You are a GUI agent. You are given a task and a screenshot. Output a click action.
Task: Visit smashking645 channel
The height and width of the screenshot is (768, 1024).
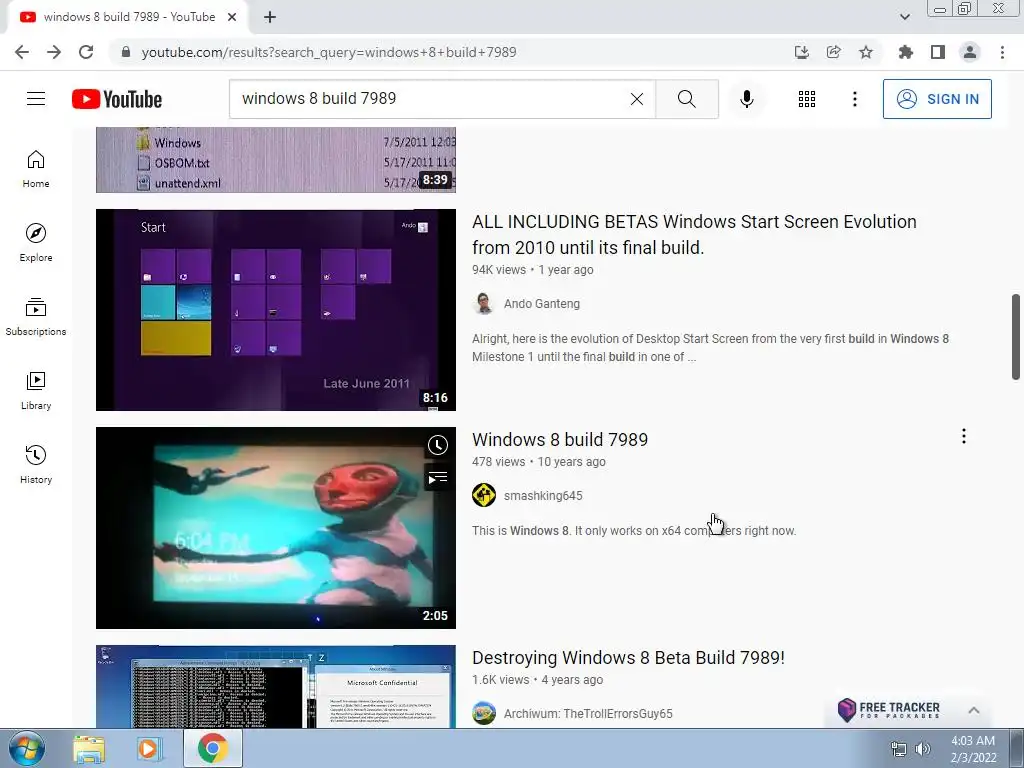(543, 496)
